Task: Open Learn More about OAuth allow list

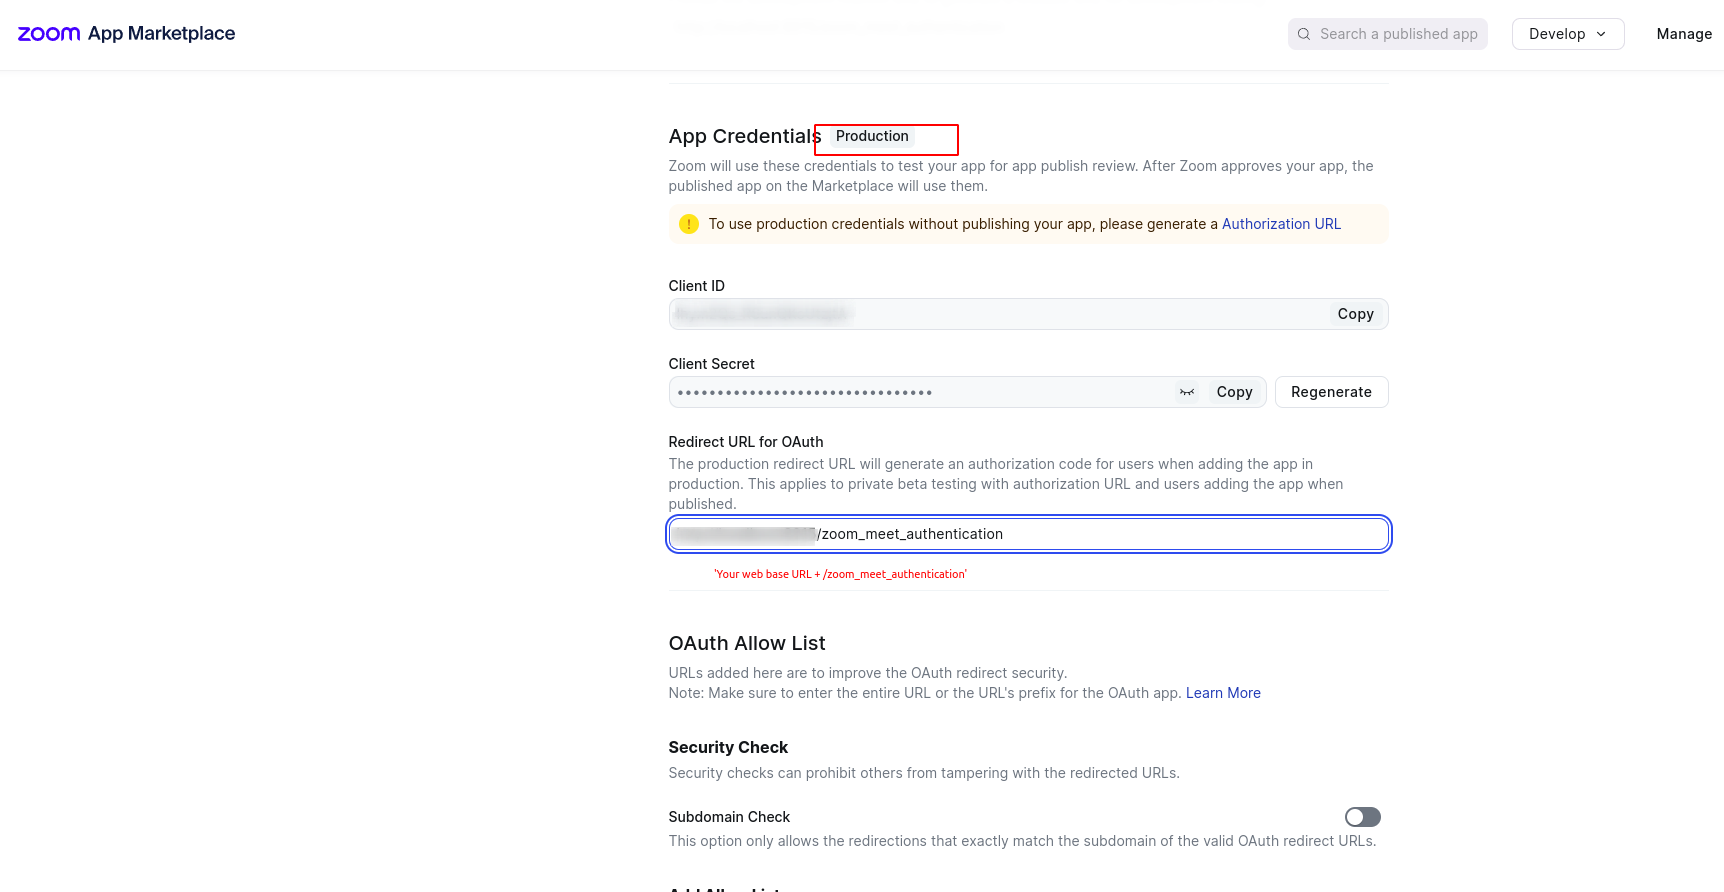Action: click(1223, 693)
